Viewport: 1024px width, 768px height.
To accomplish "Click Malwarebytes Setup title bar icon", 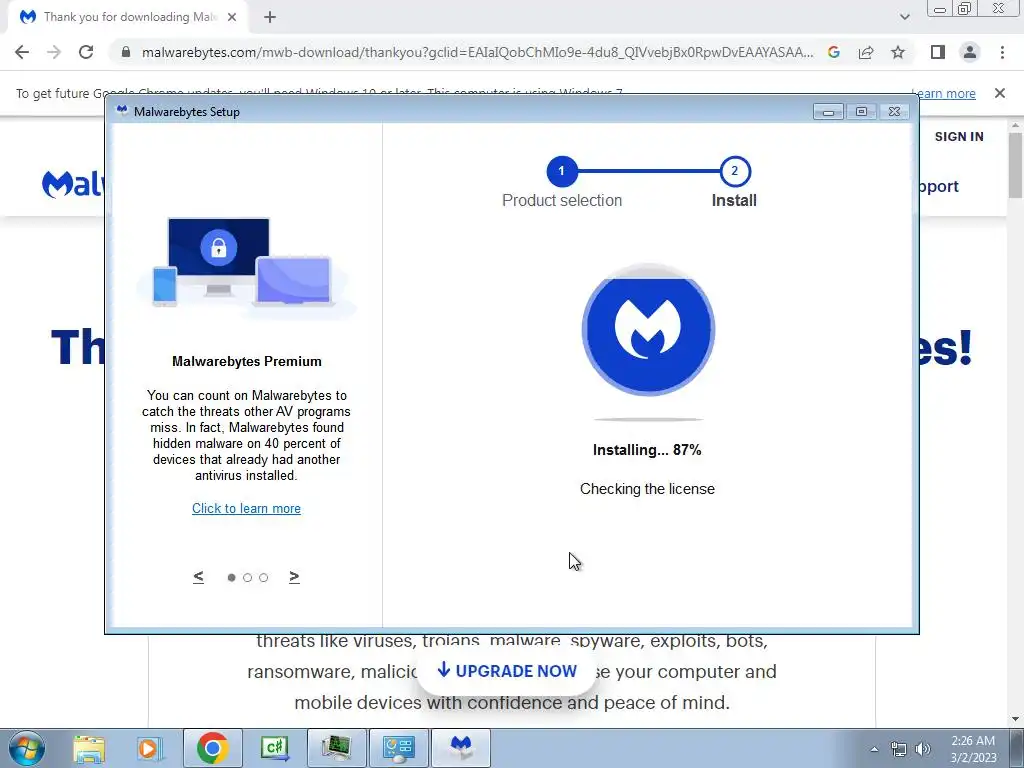I will click(121, 110).
